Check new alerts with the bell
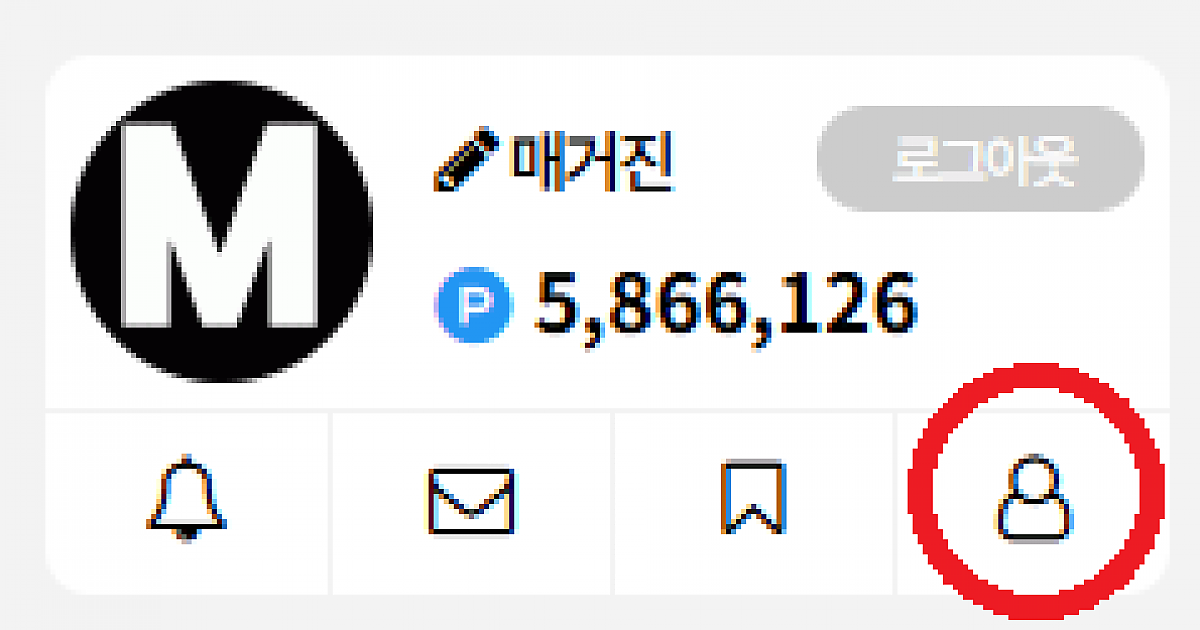The width and height of the screenshot is (1200, 630). (x=187, y=499)
